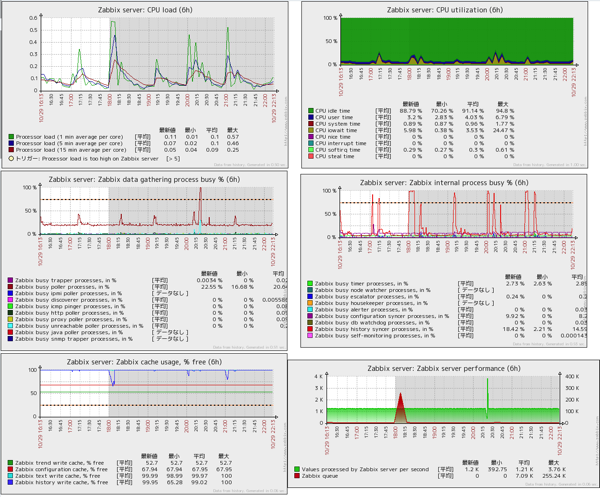Click blue swatch for Processor load 5 min
Image resolution: width=600 pixels, height=497 pixels.
pyautogui.click(x=11, y=143)
